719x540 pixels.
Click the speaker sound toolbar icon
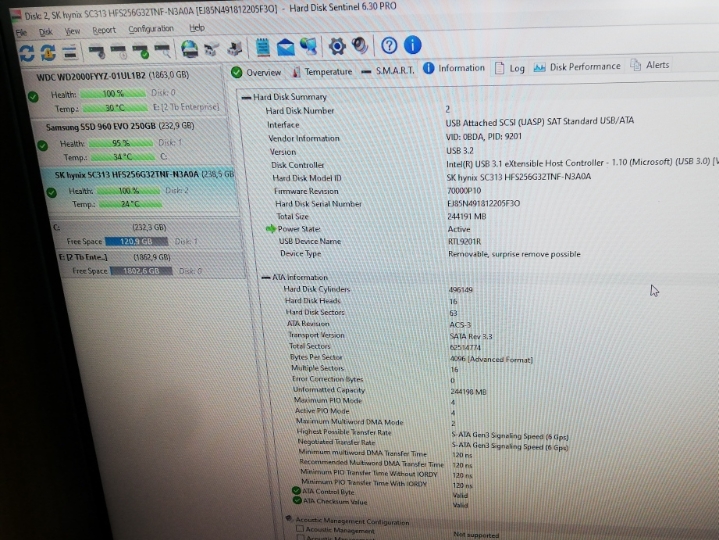pos(360,45)
